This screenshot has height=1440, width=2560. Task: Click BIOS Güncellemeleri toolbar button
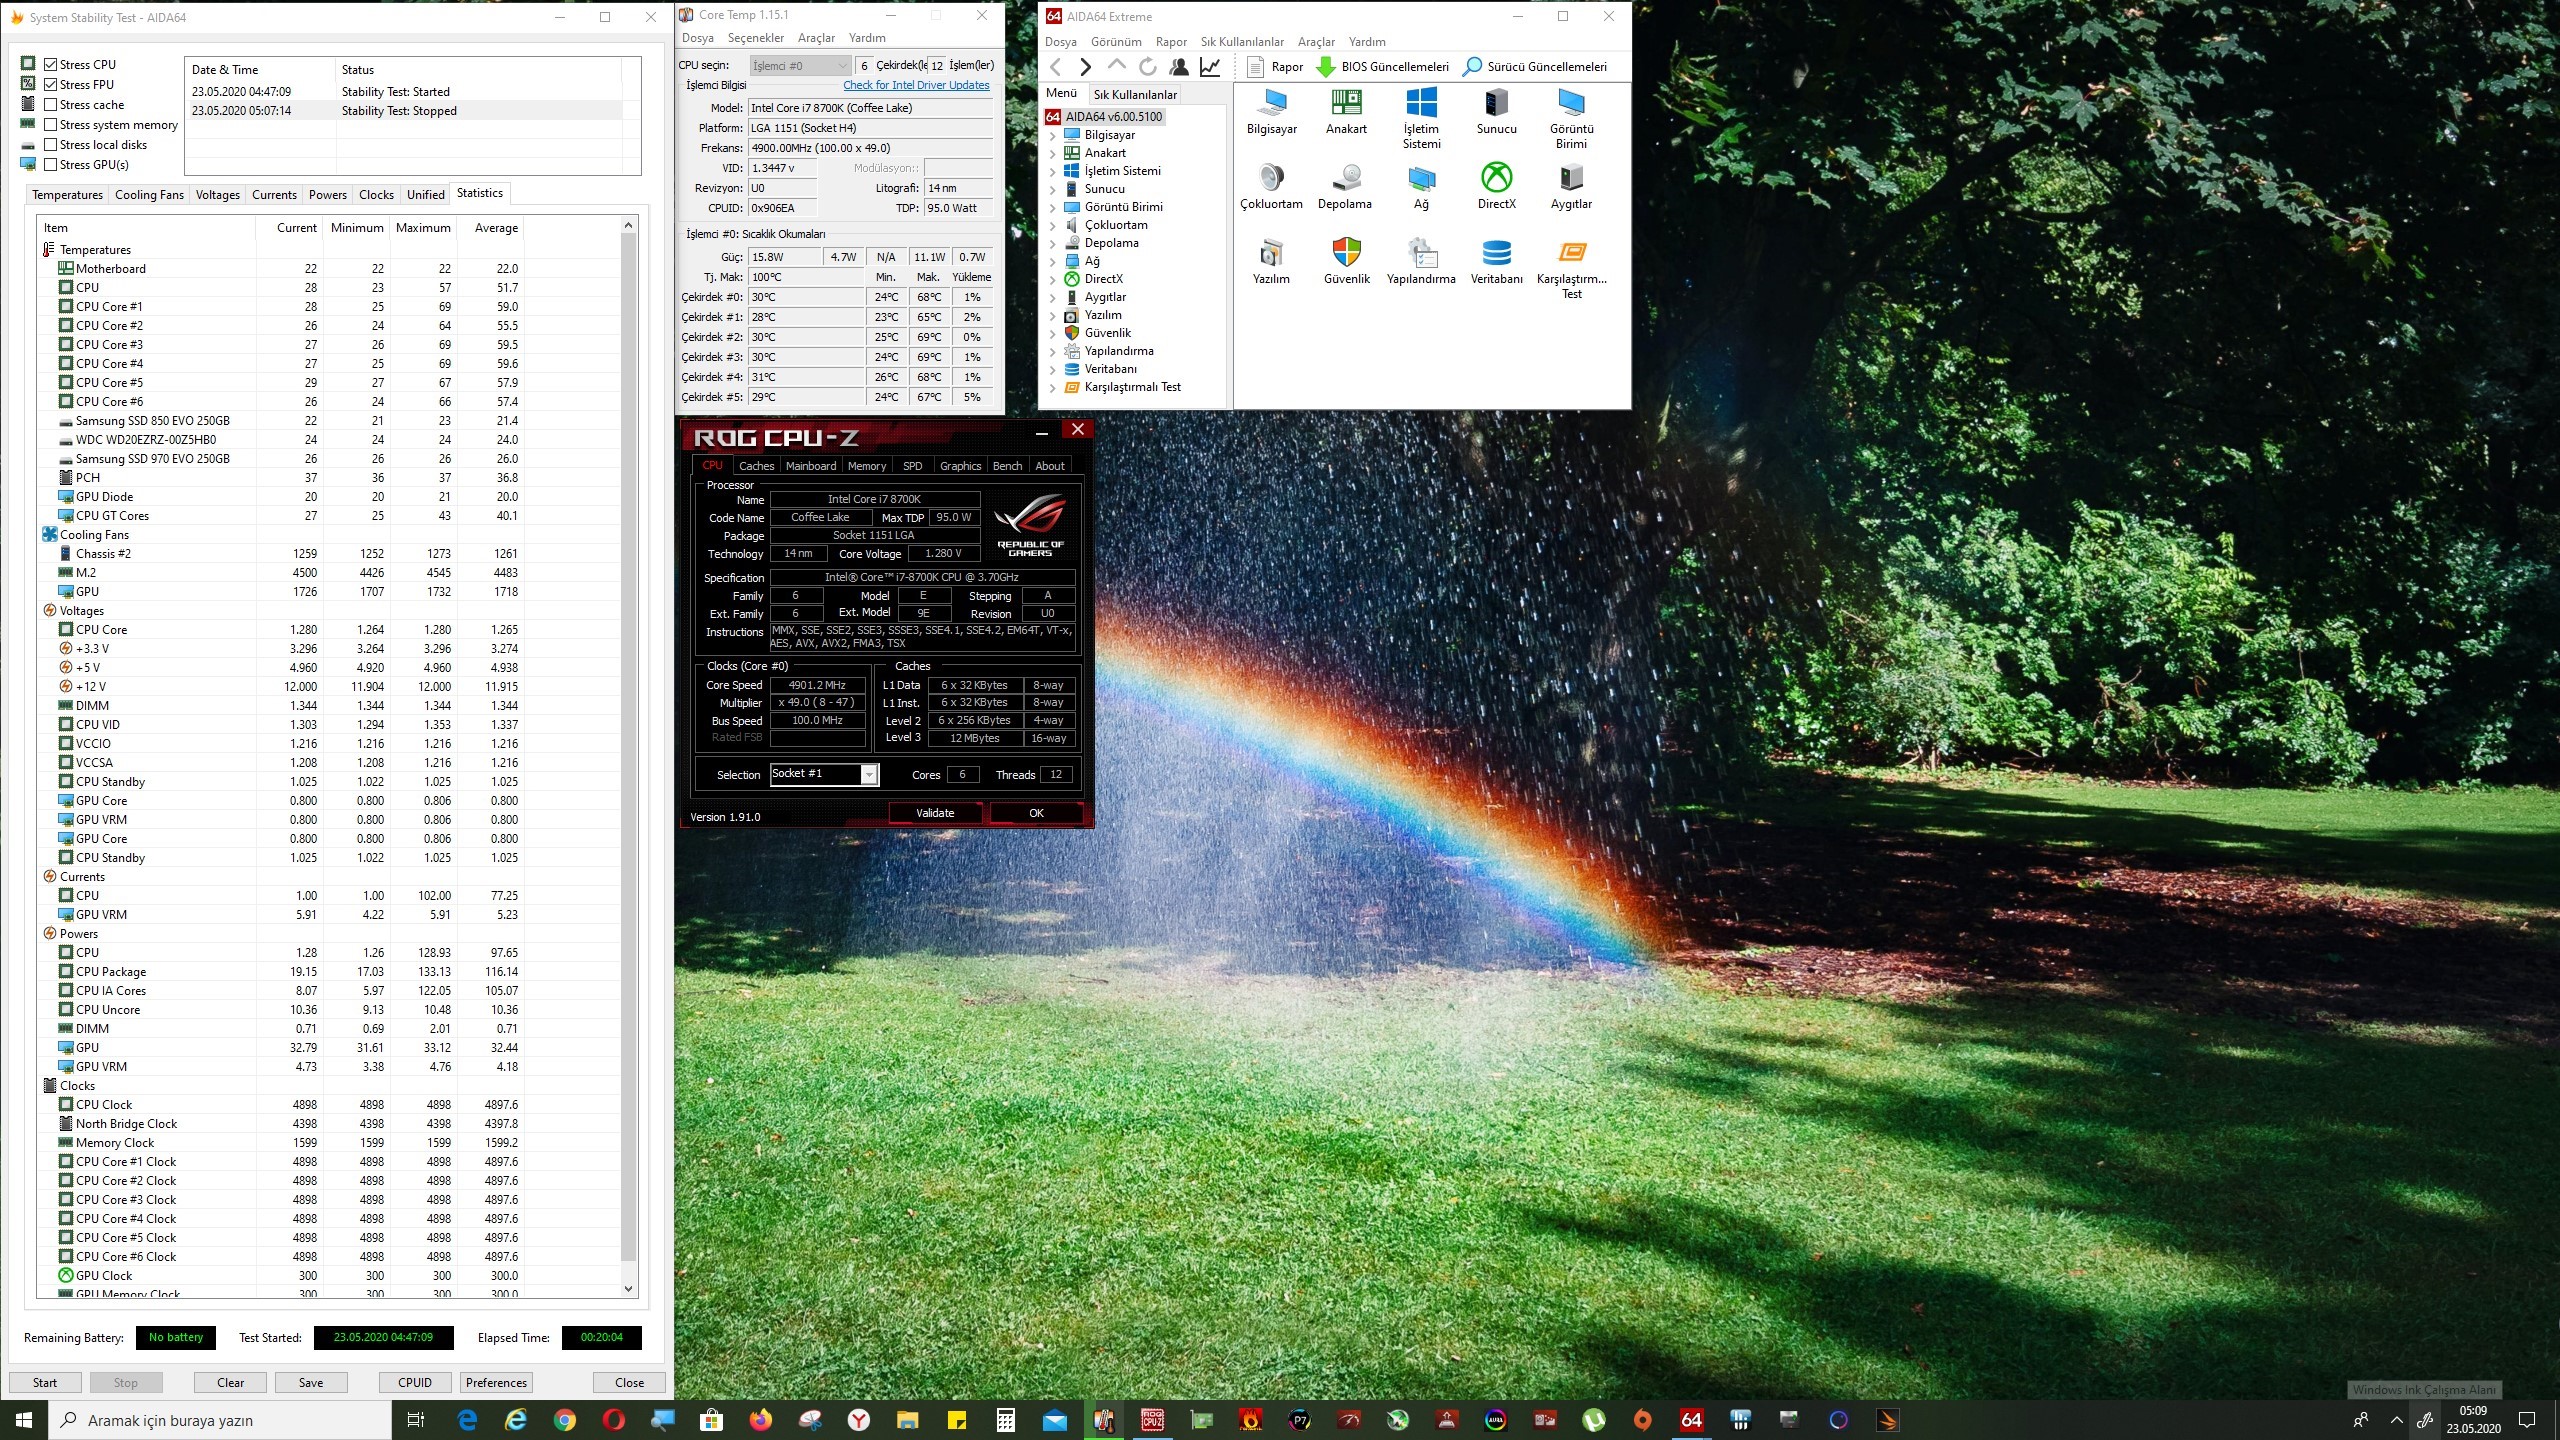click(x=1383, y=67)
